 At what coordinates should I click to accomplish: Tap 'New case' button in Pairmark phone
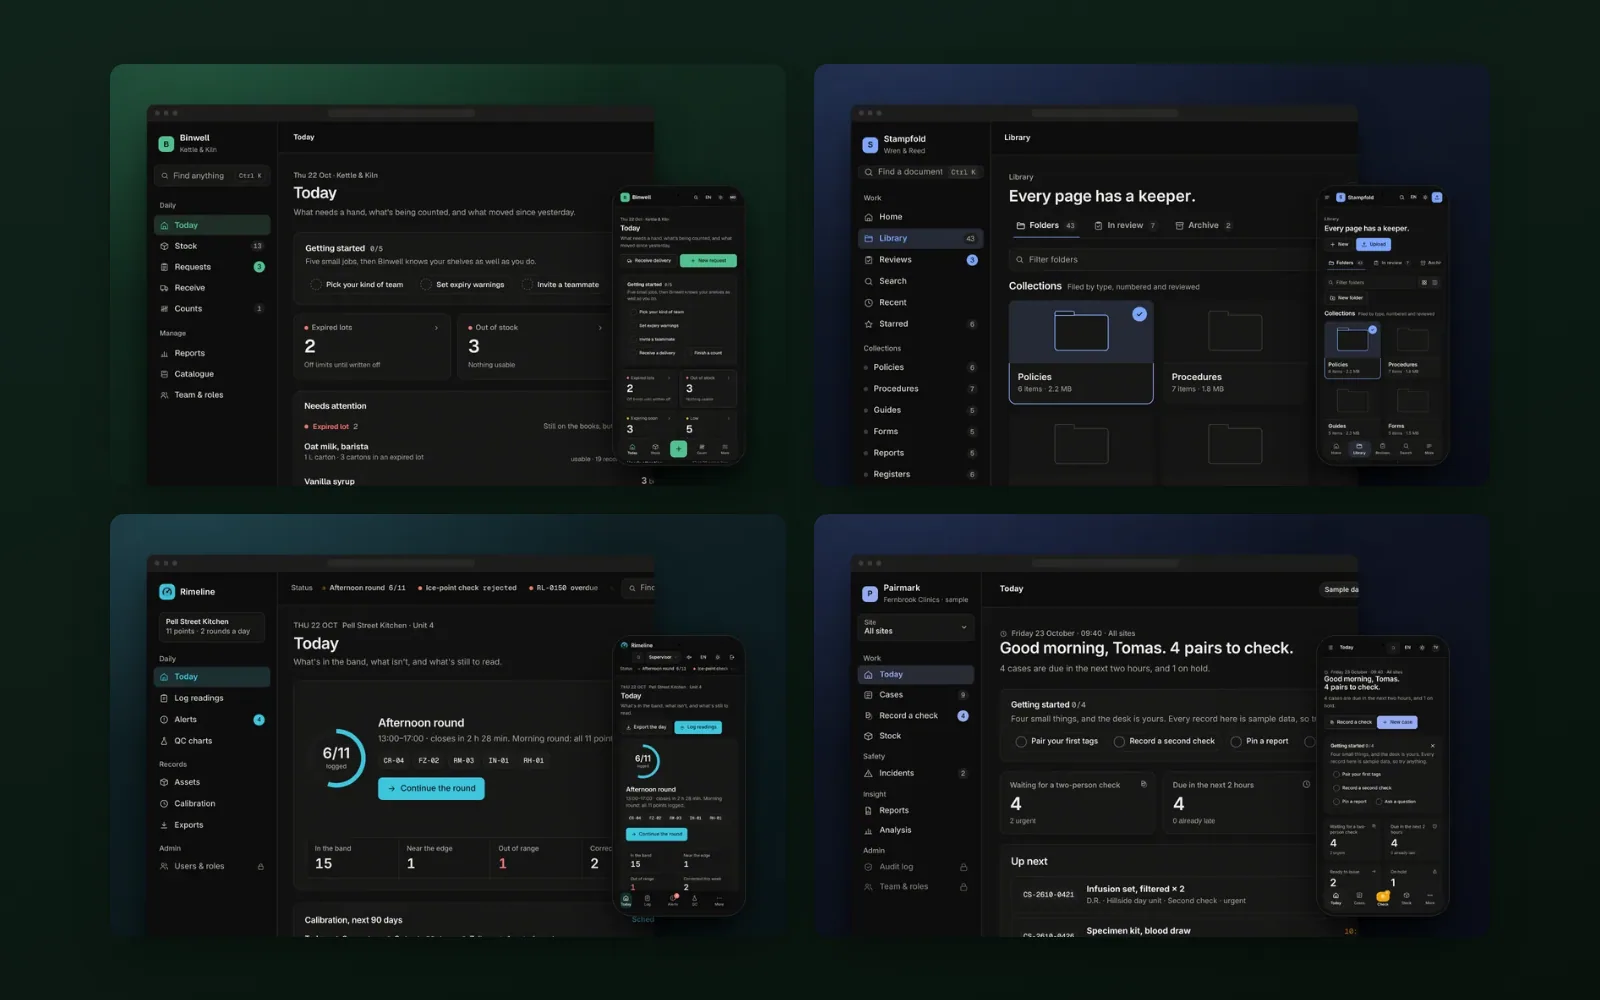pyautogui.click(x=1397, y=722)
